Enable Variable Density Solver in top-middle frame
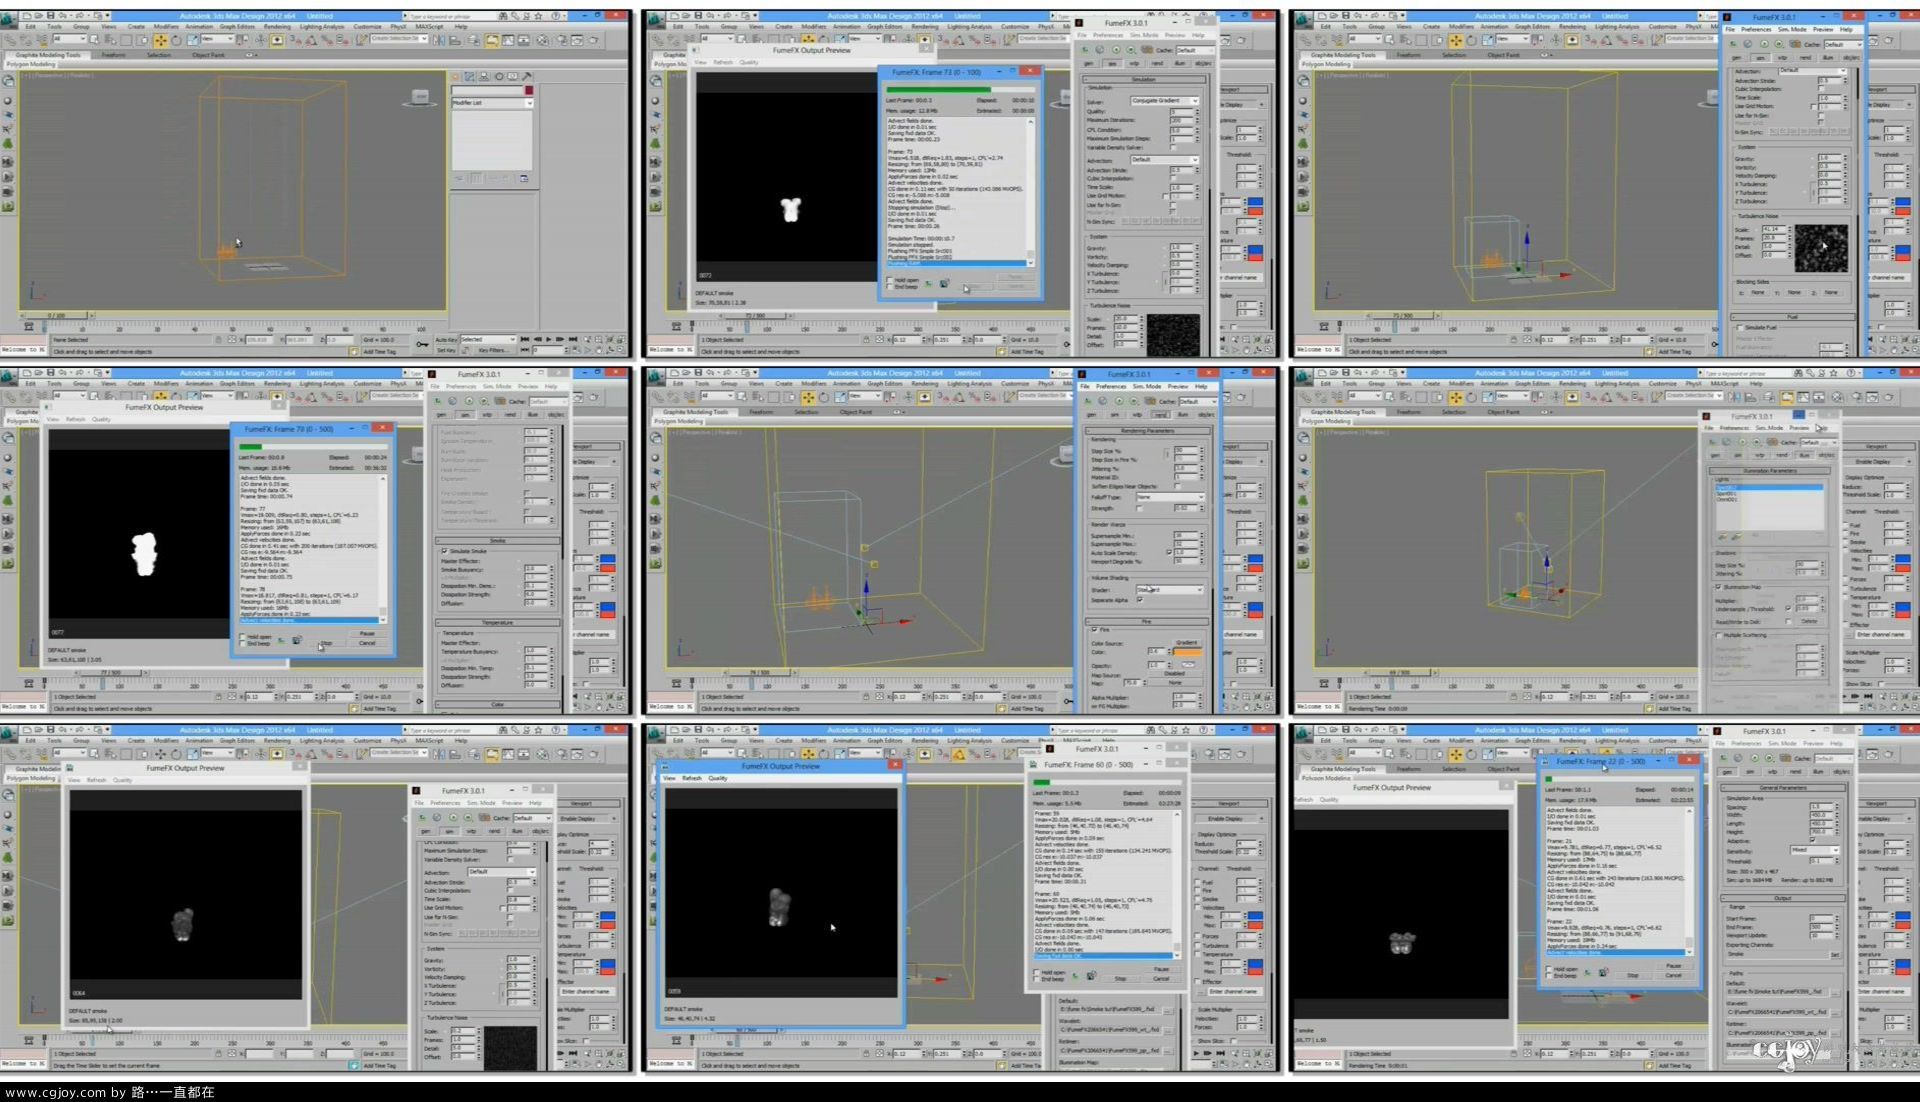Screen dimensions: 1920x1102 coord(1174,147)
